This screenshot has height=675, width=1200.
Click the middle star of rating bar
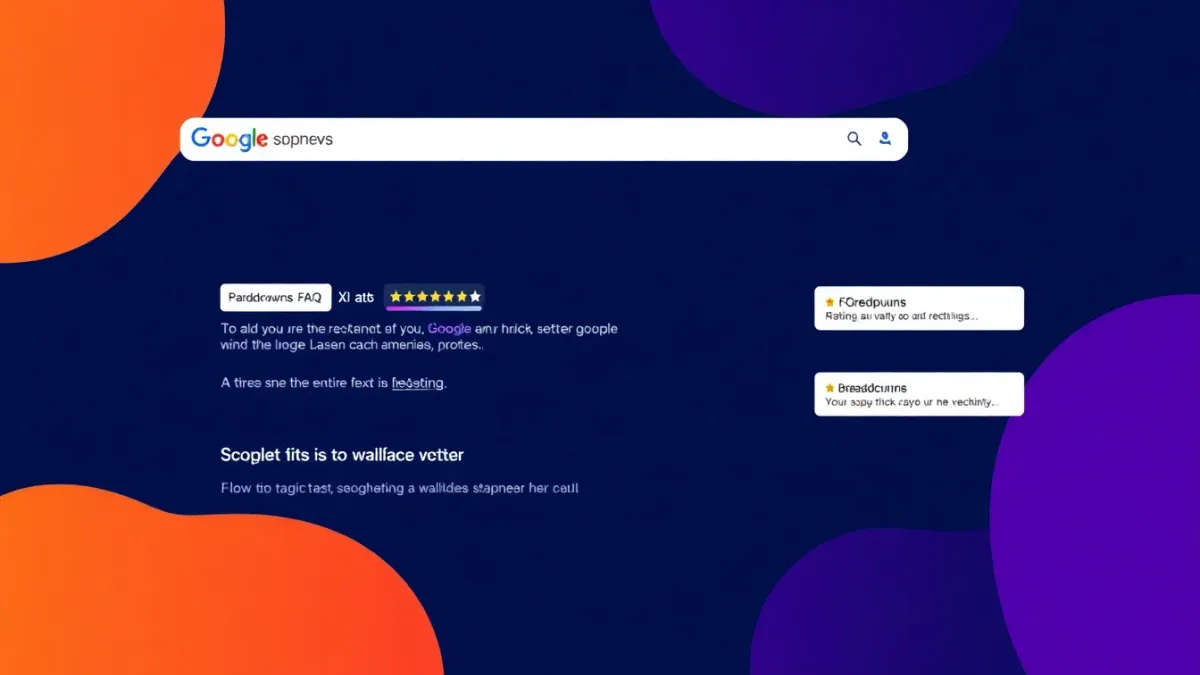pos(435,297)
